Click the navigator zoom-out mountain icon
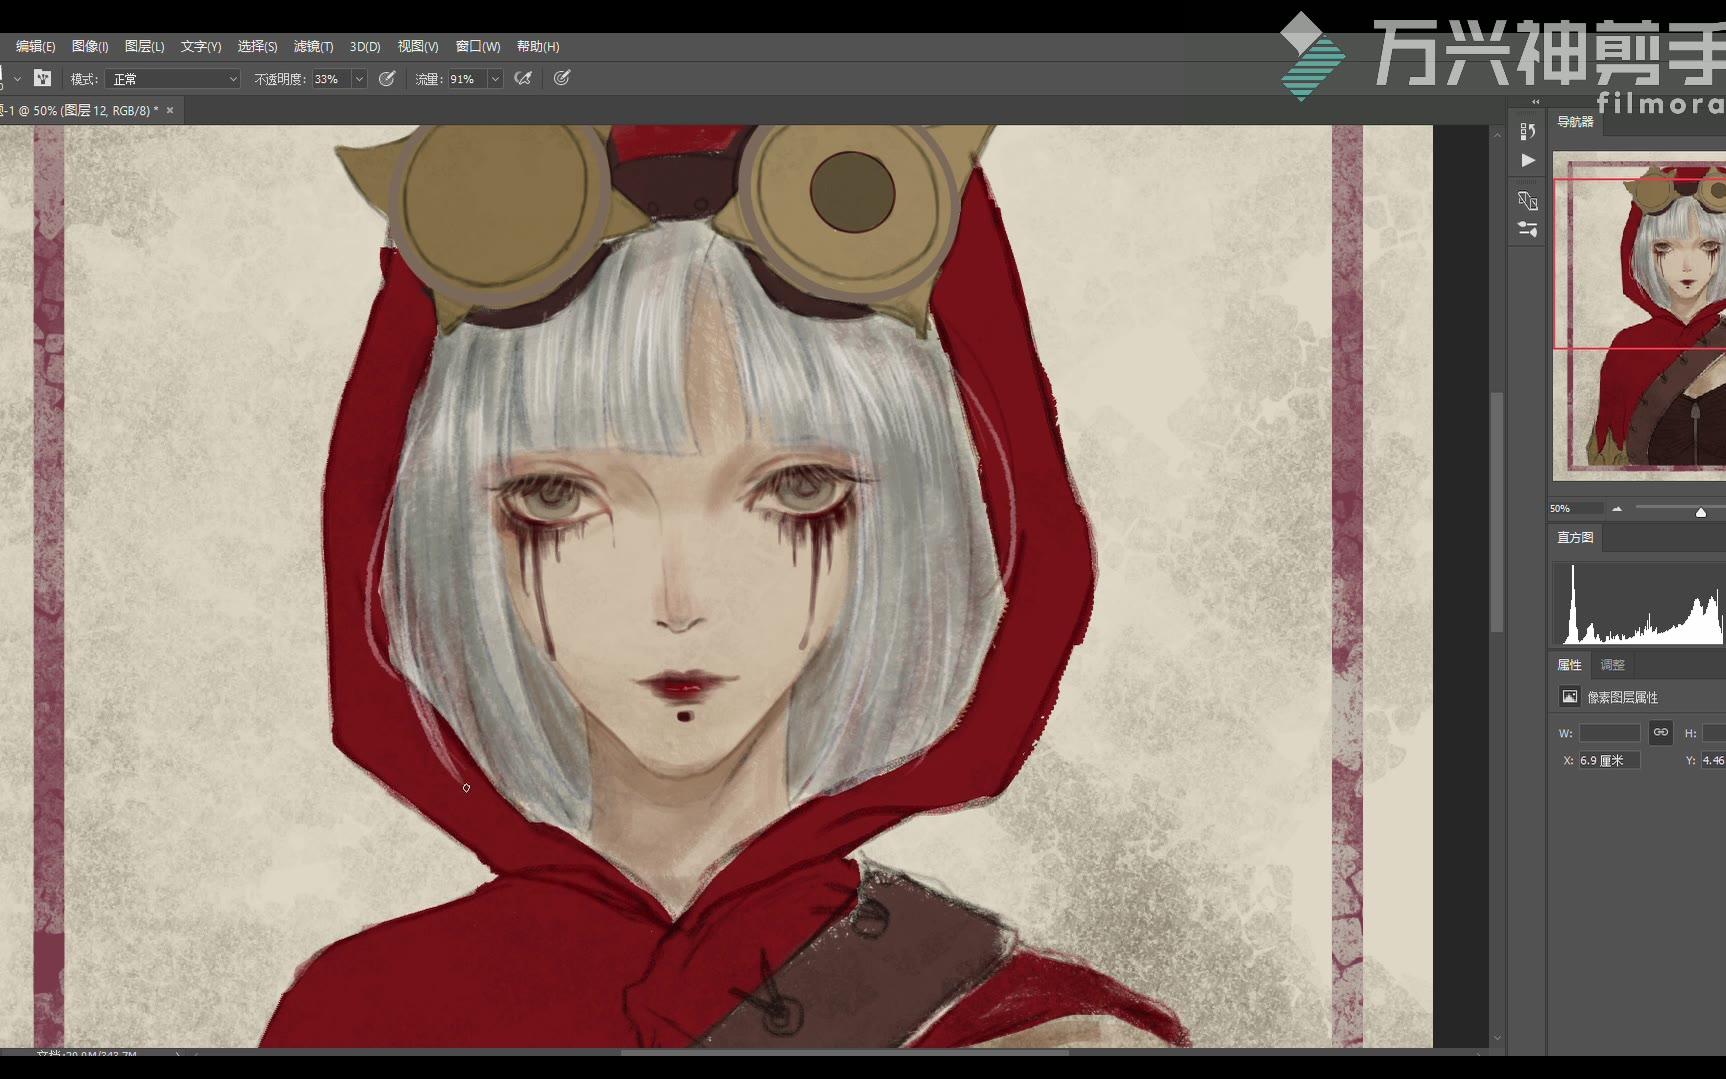The height and width of the screenshot is (1079, 1726). pos(1616,509)
